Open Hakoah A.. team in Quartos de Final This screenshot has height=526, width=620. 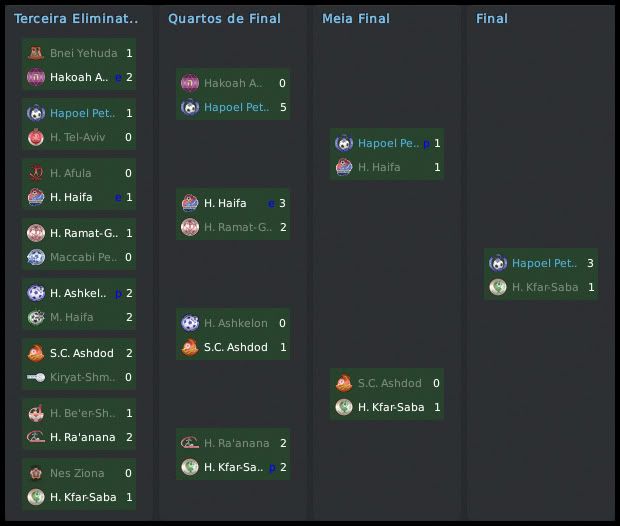tap(232, 83)
